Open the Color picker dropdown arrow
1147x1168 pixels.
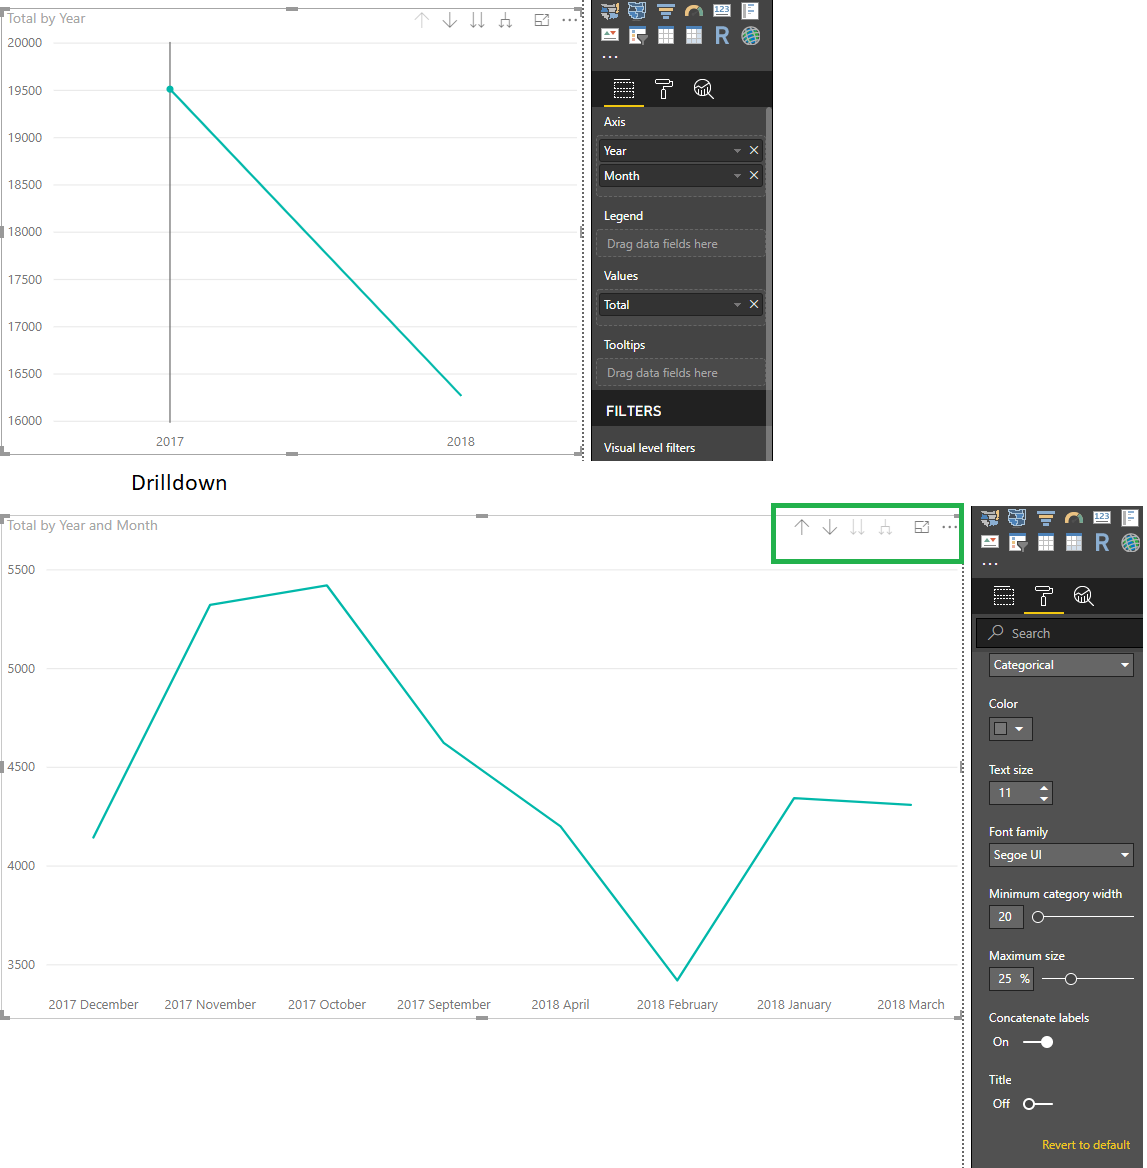(x=1019, y=729)
